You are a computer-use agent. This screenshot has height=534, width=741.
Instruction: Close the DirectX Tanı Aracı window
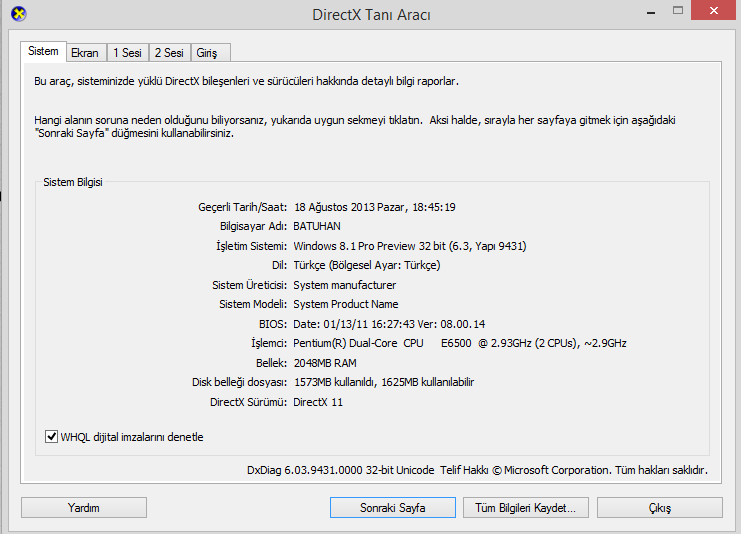point(714,10)
